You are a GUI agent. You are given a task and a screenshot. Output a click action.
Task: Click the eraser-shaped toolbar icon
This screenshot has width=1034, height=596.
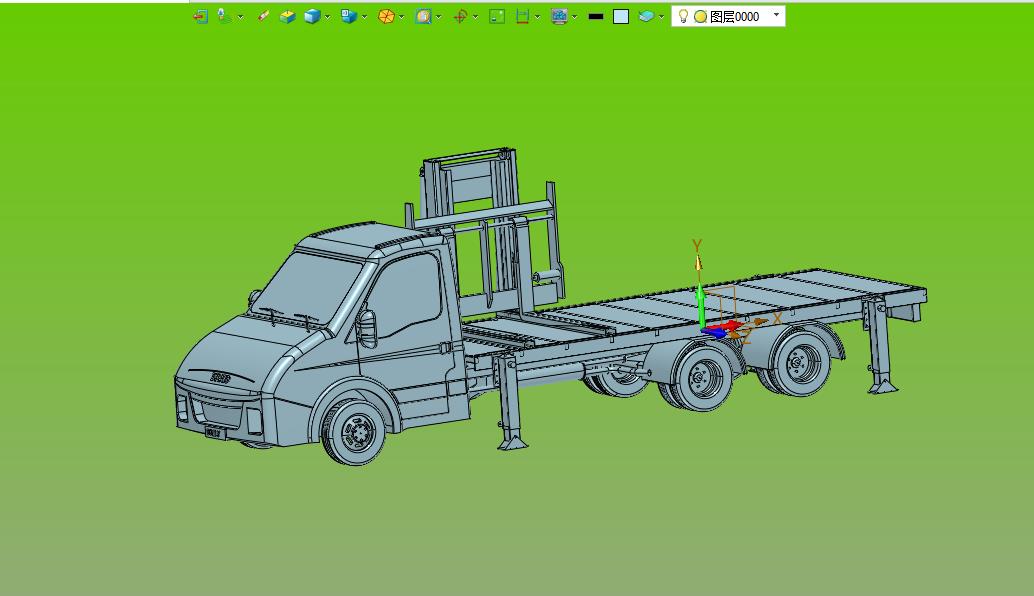(263, 16)
